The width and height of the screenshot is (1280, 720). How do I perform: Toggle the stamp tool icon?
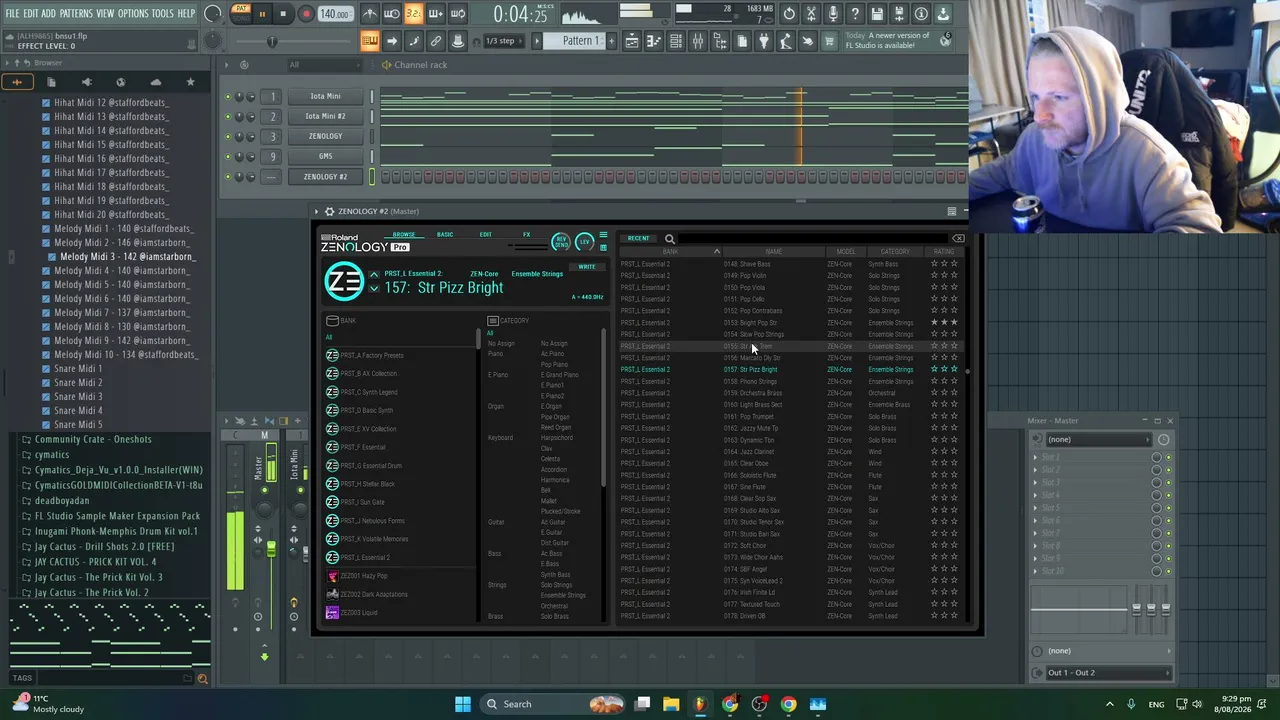(x=458, y=41)
